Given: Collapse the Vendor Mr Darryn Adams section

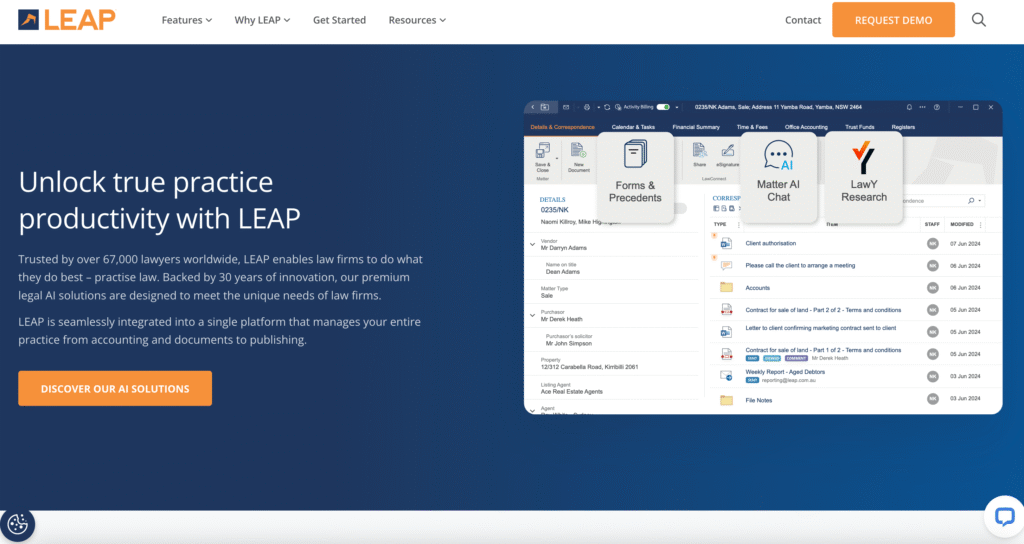Looking at the screenshot, I should [x=532, y=244].
